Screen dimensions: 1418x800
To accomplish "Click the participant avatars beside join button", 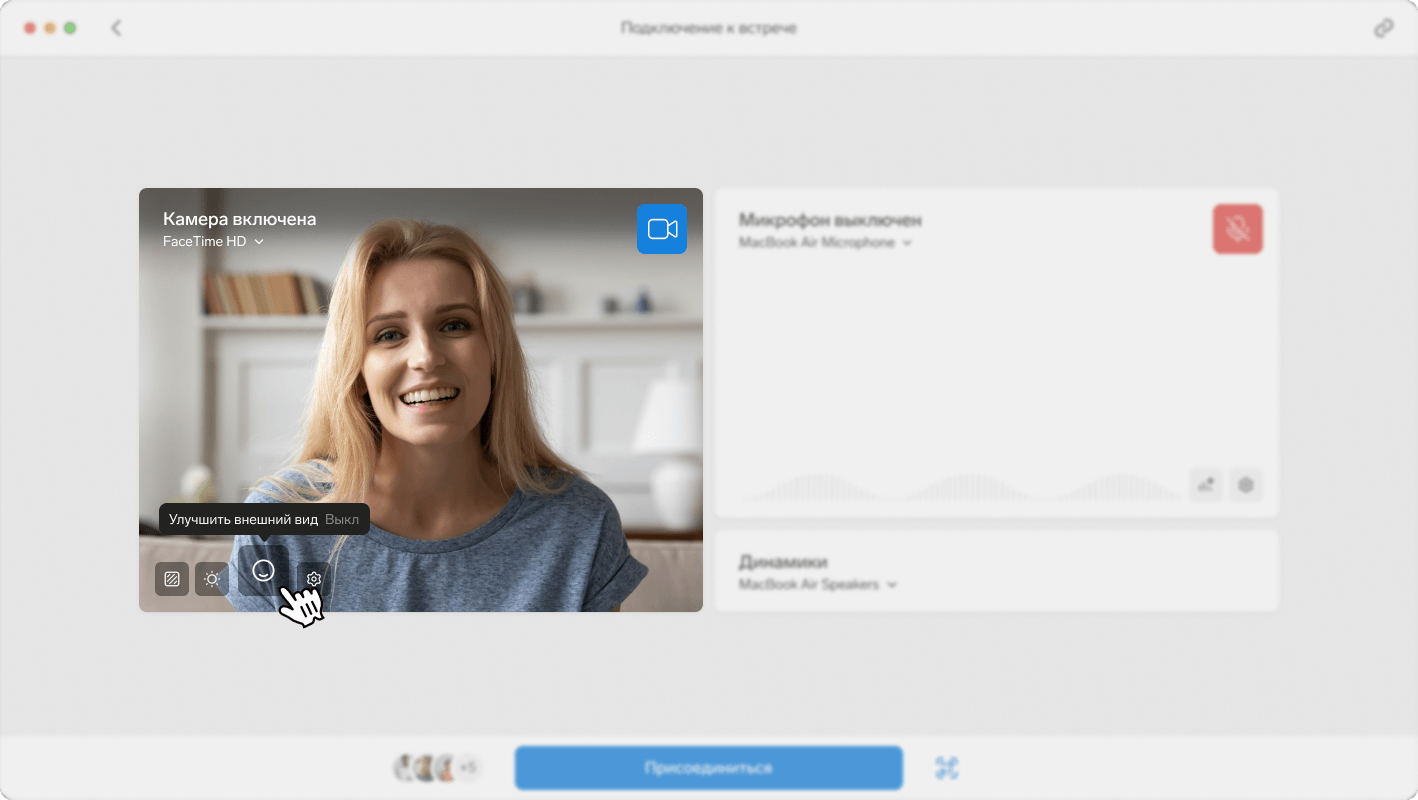I will [425, 768].
